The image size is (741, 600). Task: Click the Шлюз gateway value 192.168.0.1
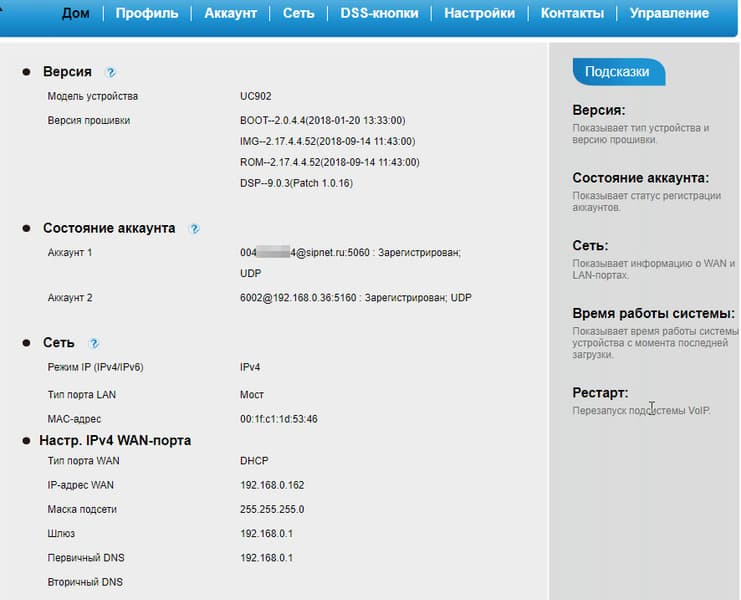tap(267, 533)
